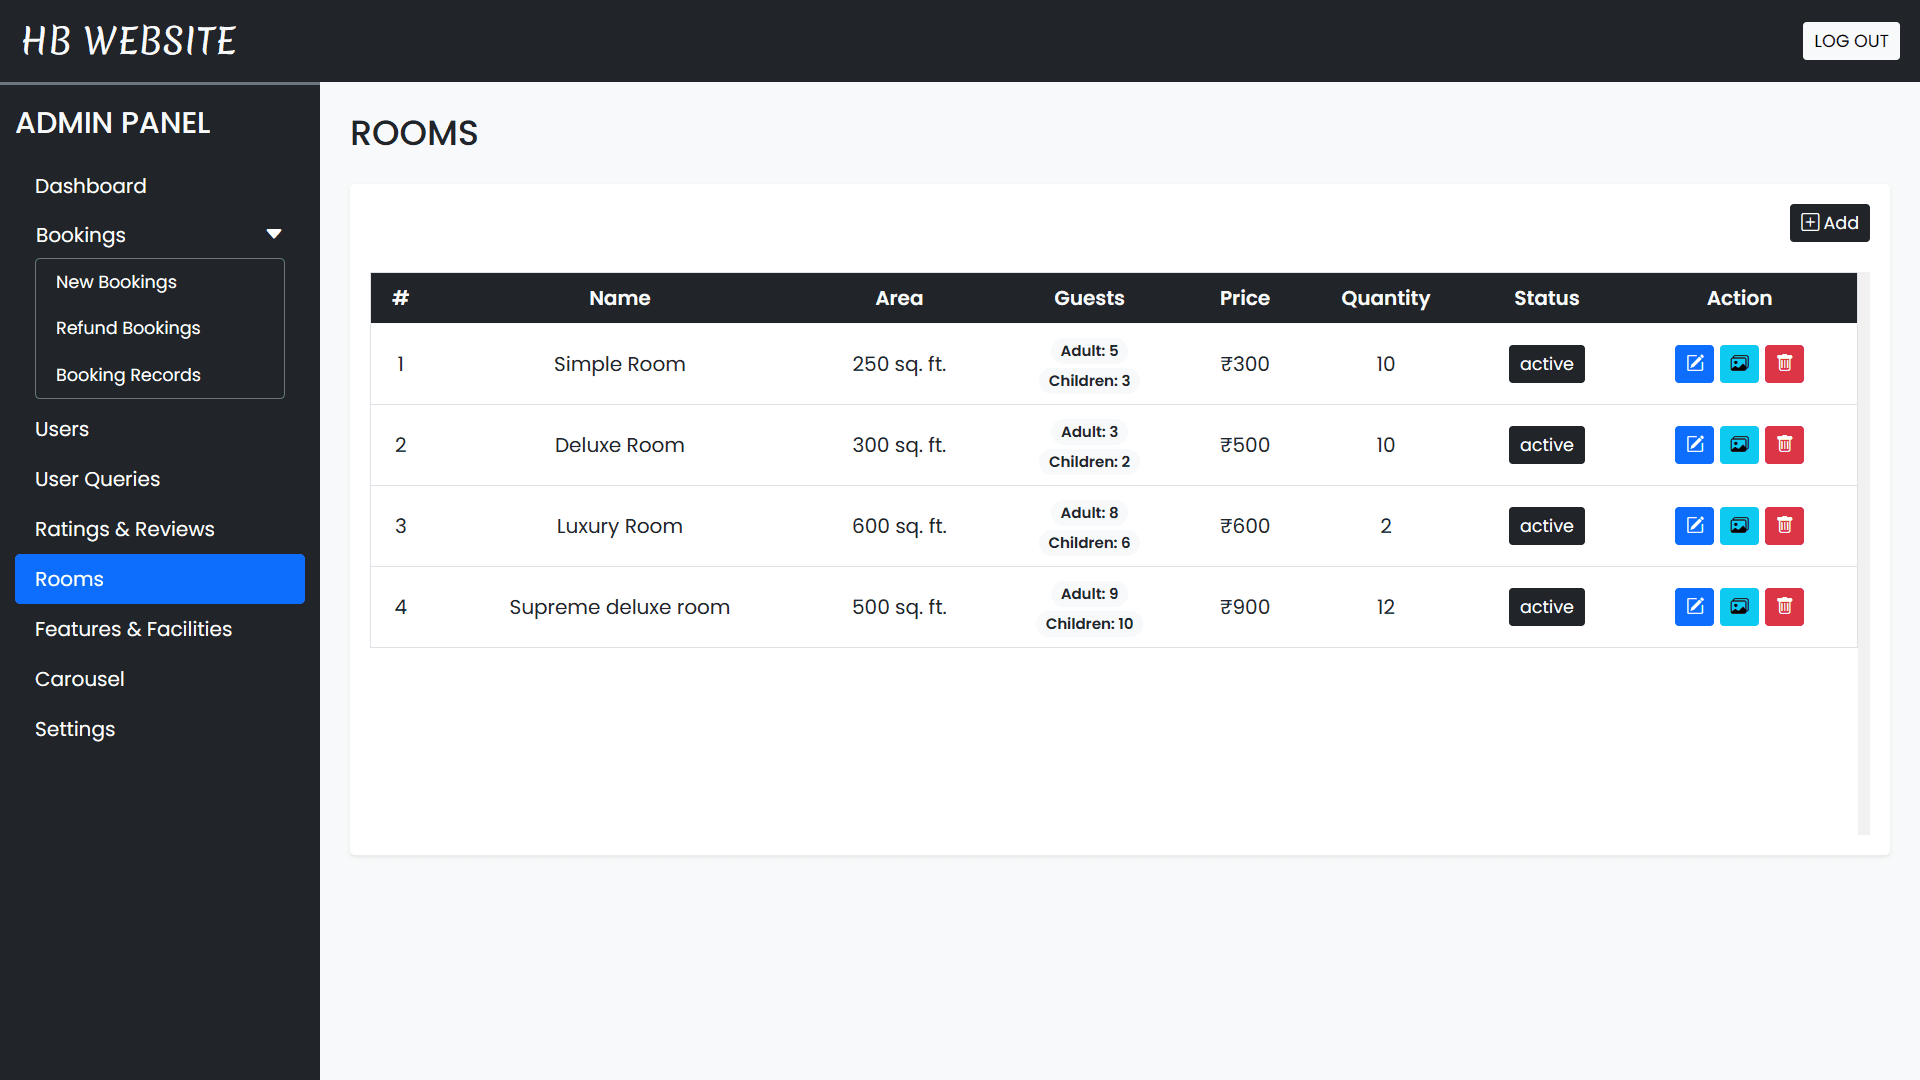The width and height of the screenshot is (1920, 1080).
Task: Click the rooms table vertical scrollbar
Action: point(1863,553)
